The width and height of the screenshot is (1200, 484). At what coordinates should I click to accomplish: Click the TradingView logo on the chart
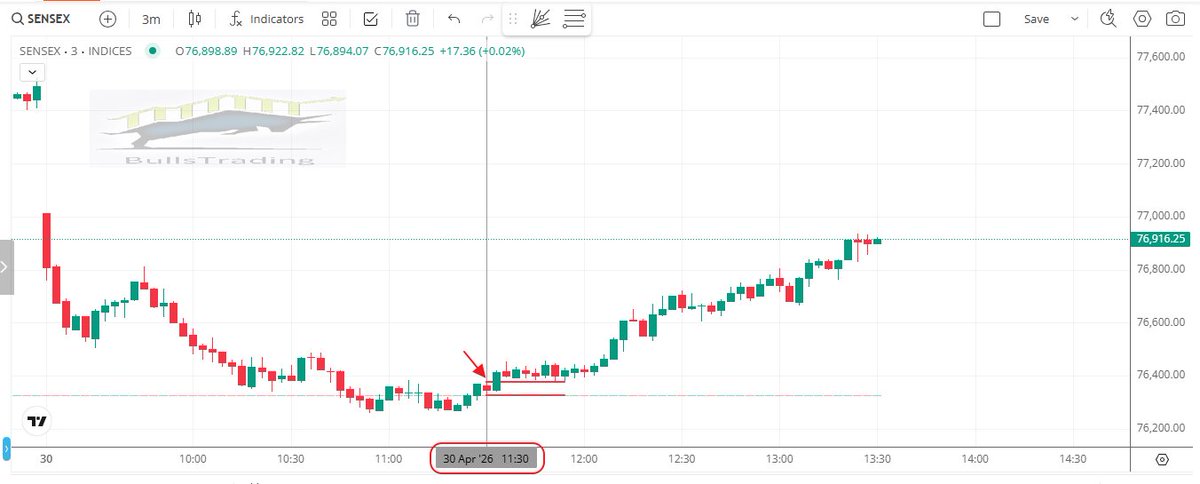[38, 423]
